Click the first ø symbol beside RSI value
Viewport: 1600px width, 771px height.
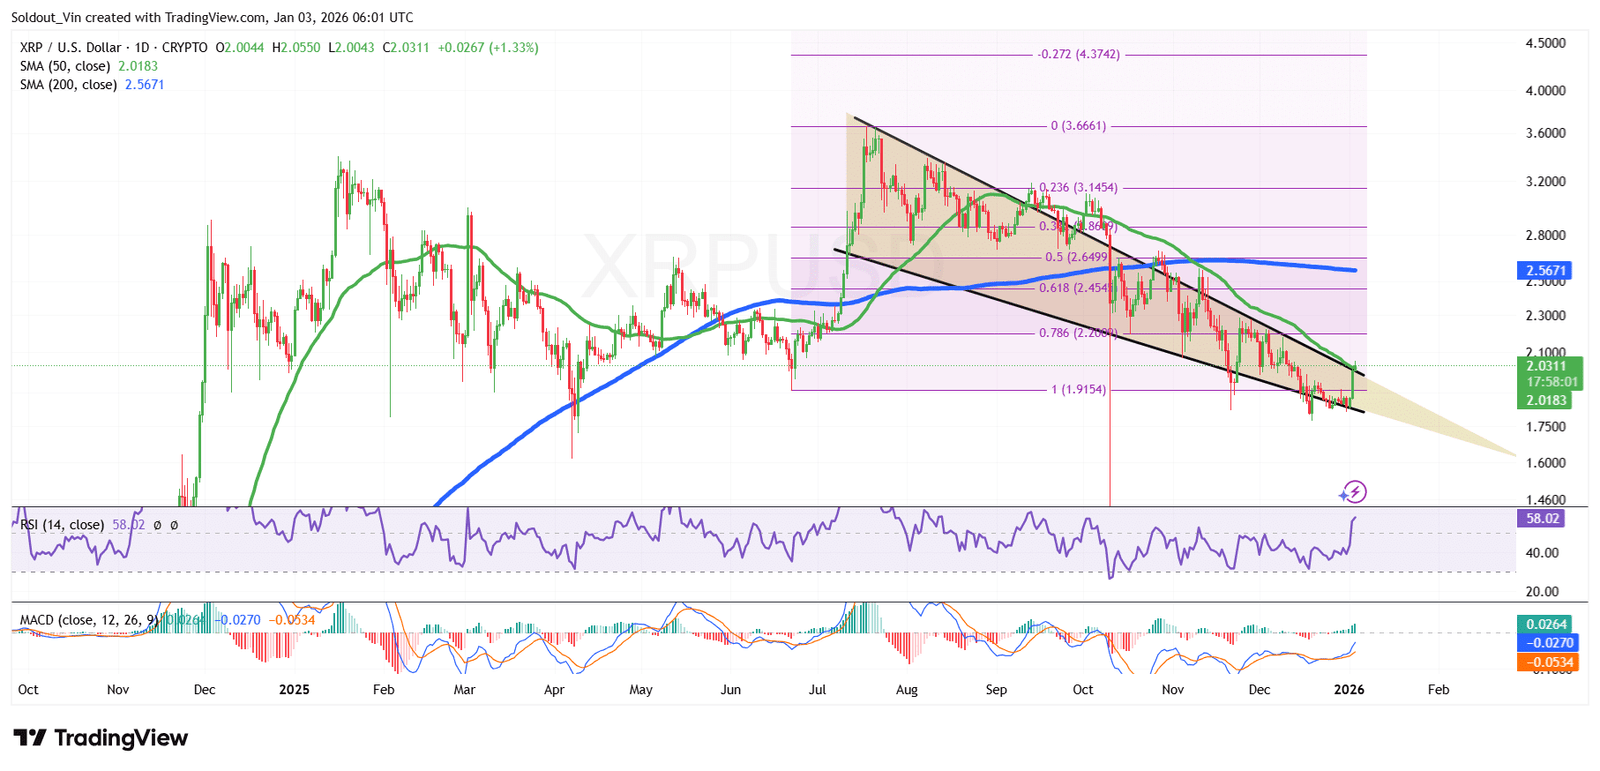pyautogui.click(x=158, y=525)
